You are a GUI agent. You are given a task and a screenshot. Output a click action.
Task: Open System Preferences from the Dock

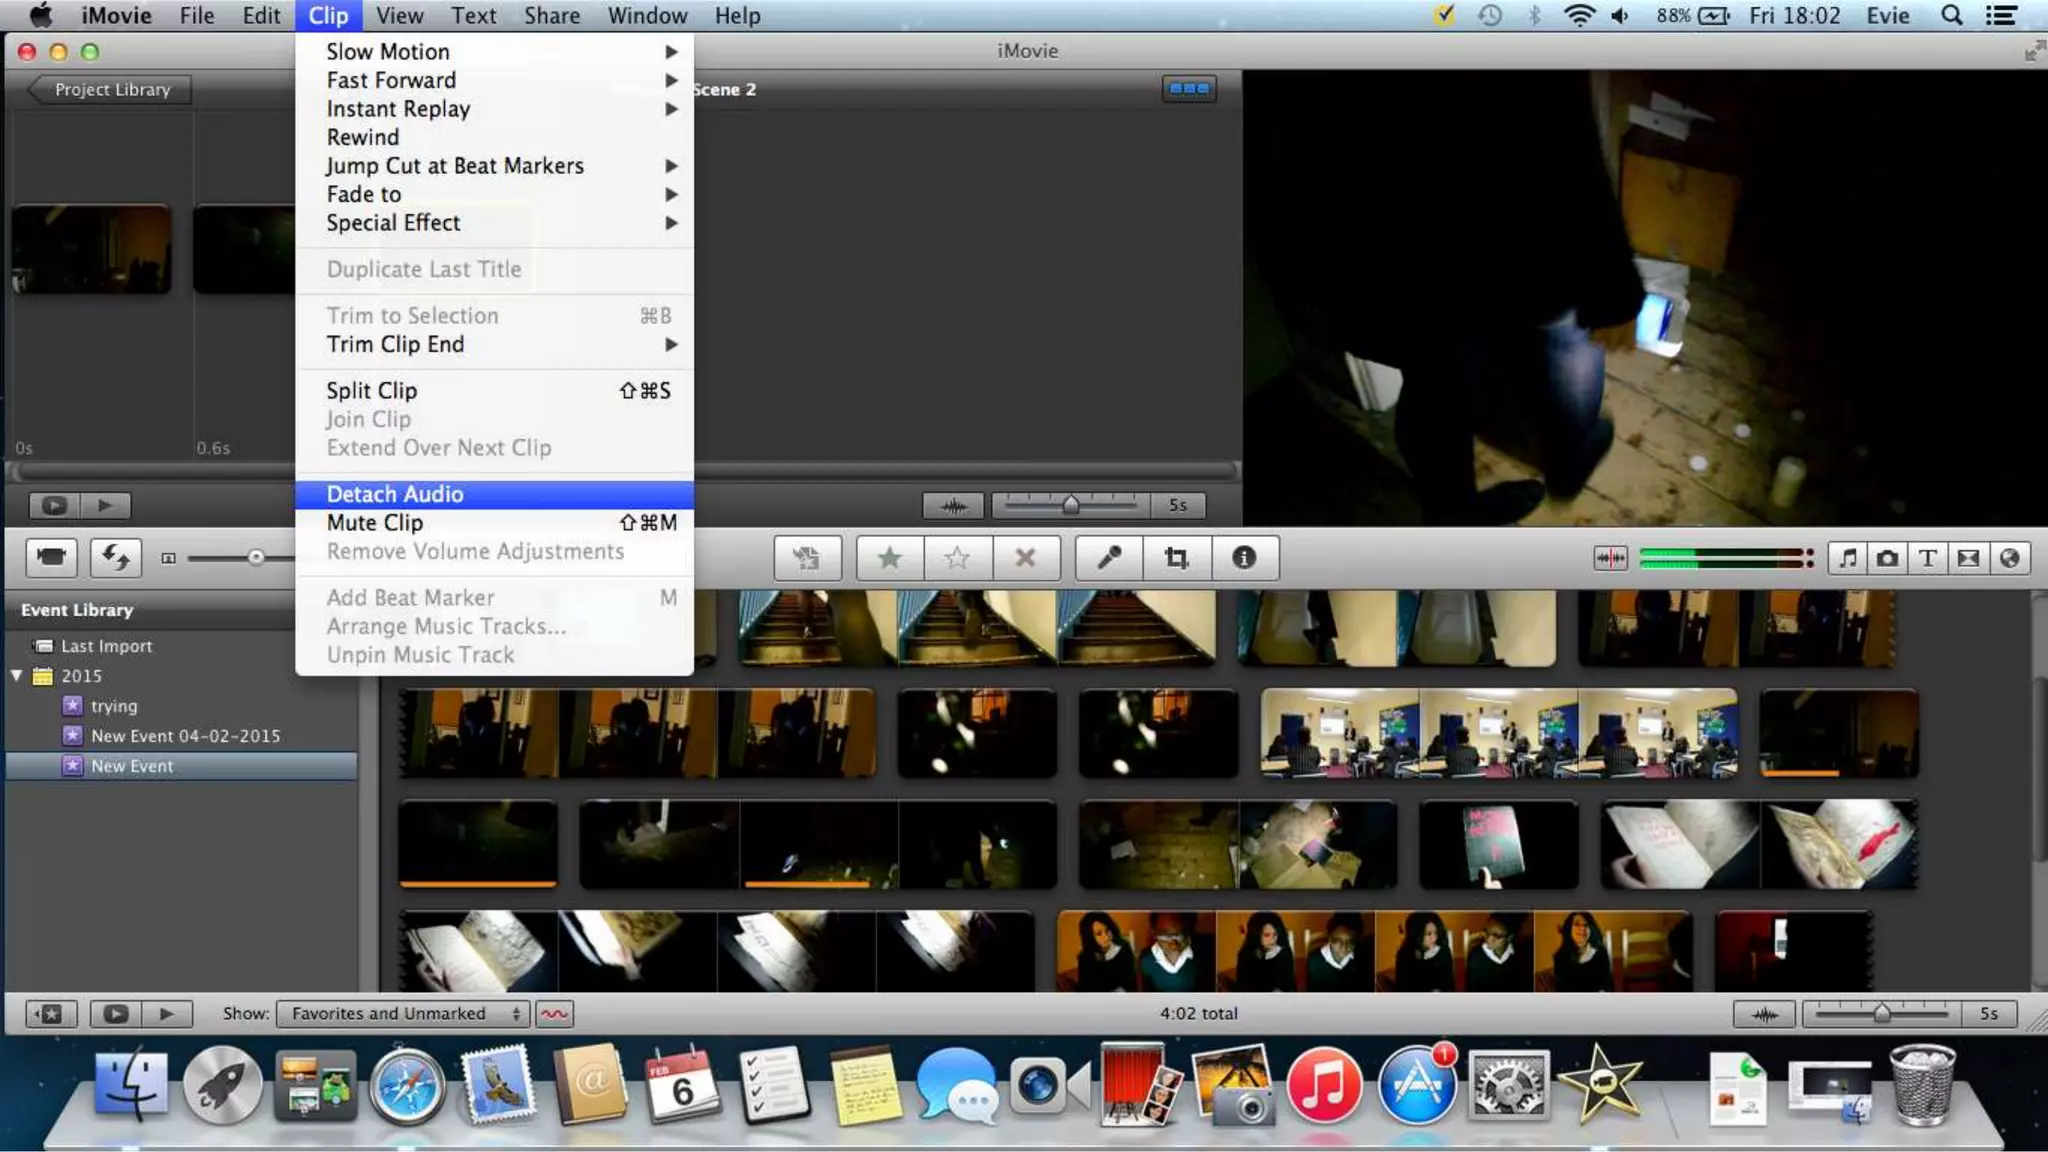pyautogui.click(x=1508, y=1086)
